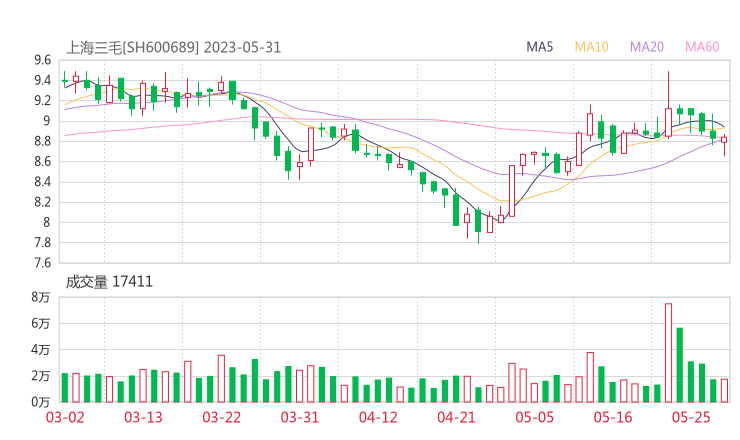Screen dimensions: 740x440
Task: Click the 03-02 date axis label
Action: tap(65, 417)
